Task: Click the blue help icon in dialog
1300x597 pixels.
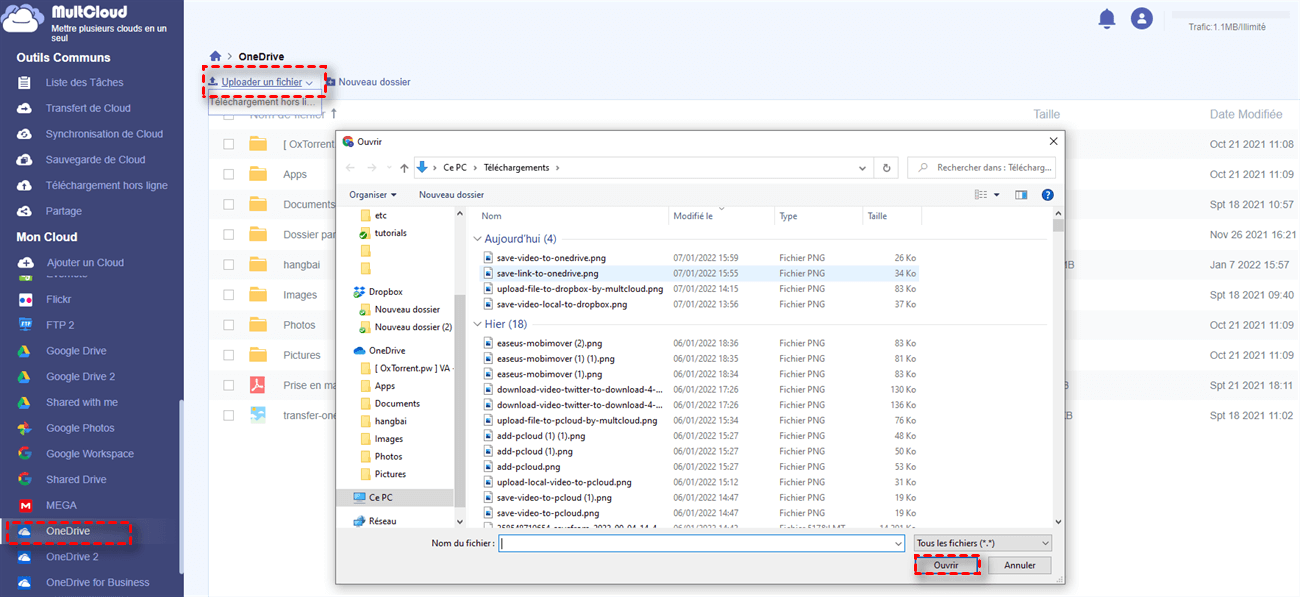Action: (x=1047, y=195)
